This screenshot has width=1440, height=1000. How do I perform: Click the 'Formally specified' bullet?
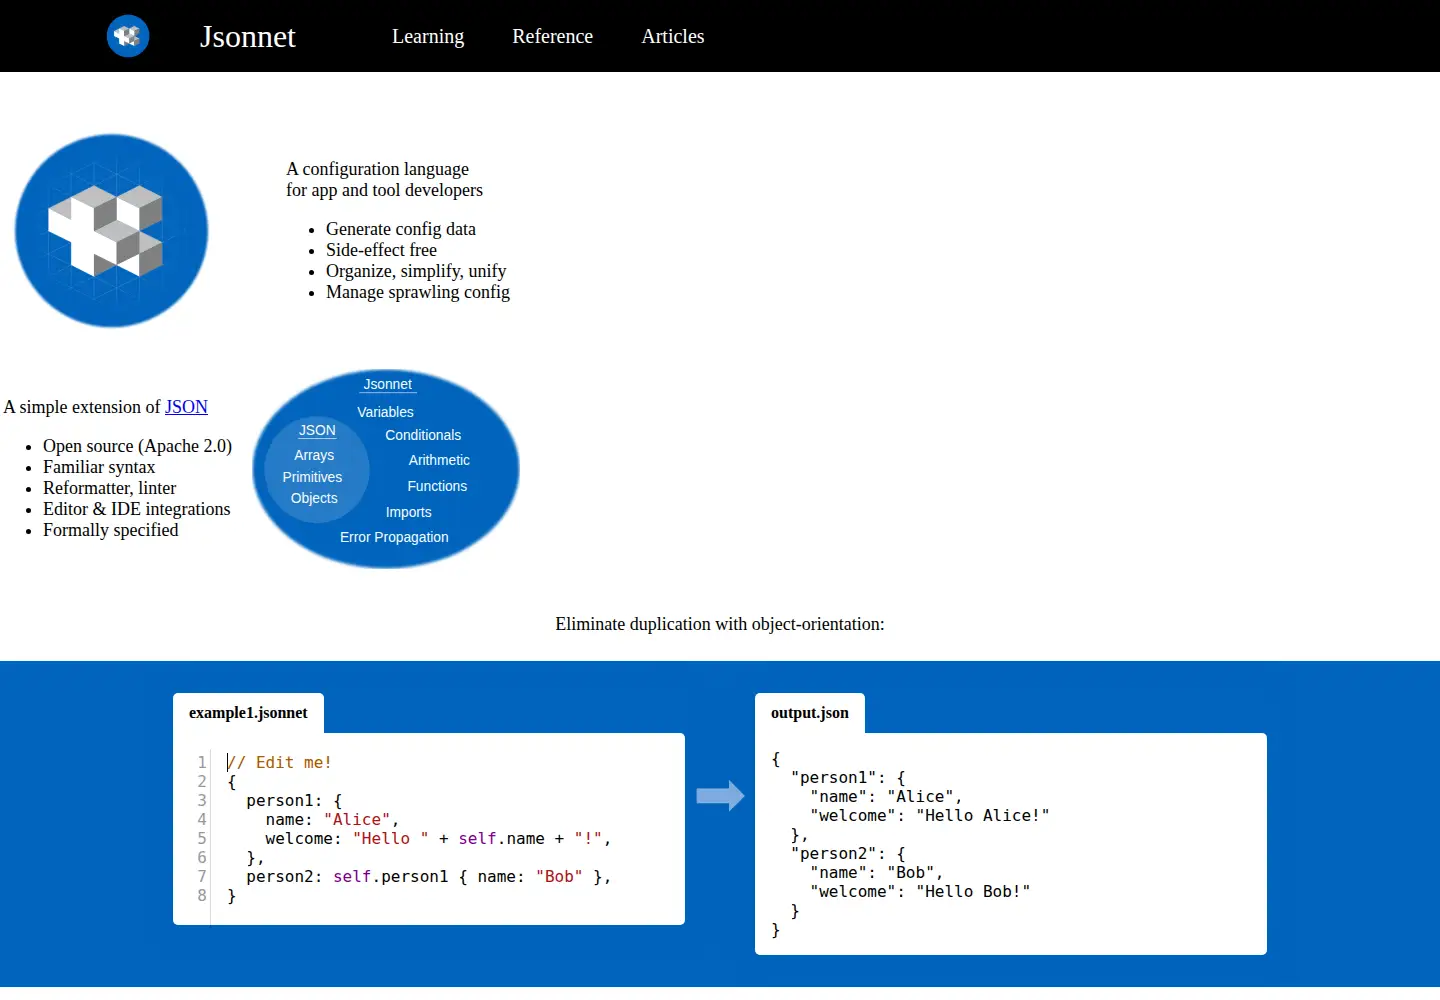pyautogui.click(x=110, y=530)
